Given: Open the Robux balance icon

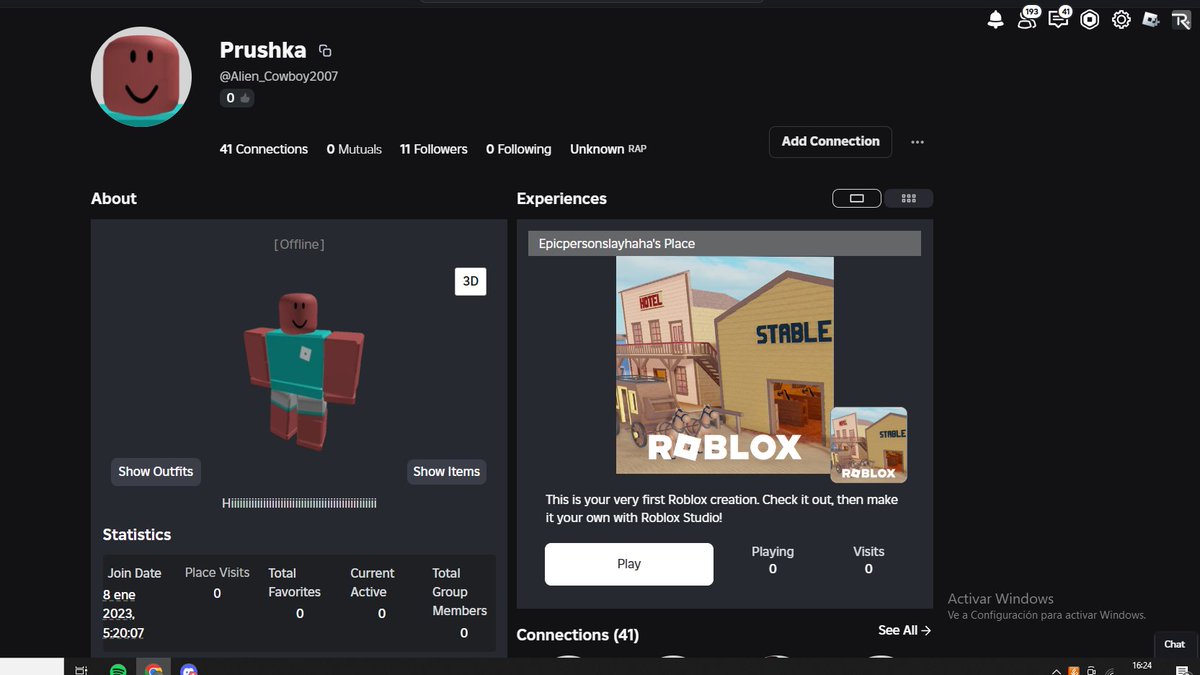Looking at the screenshot, I should click(1090, 19).
